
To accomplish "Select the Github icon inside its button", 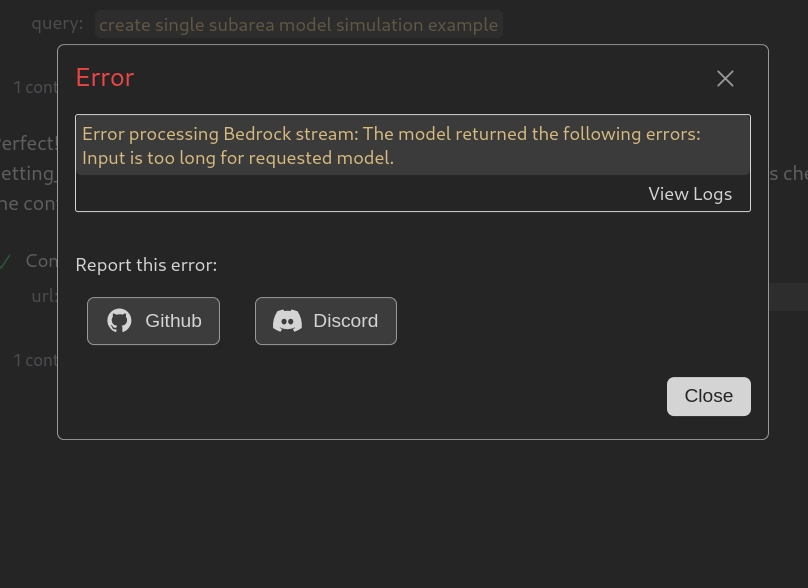I will tap(119, 320).
